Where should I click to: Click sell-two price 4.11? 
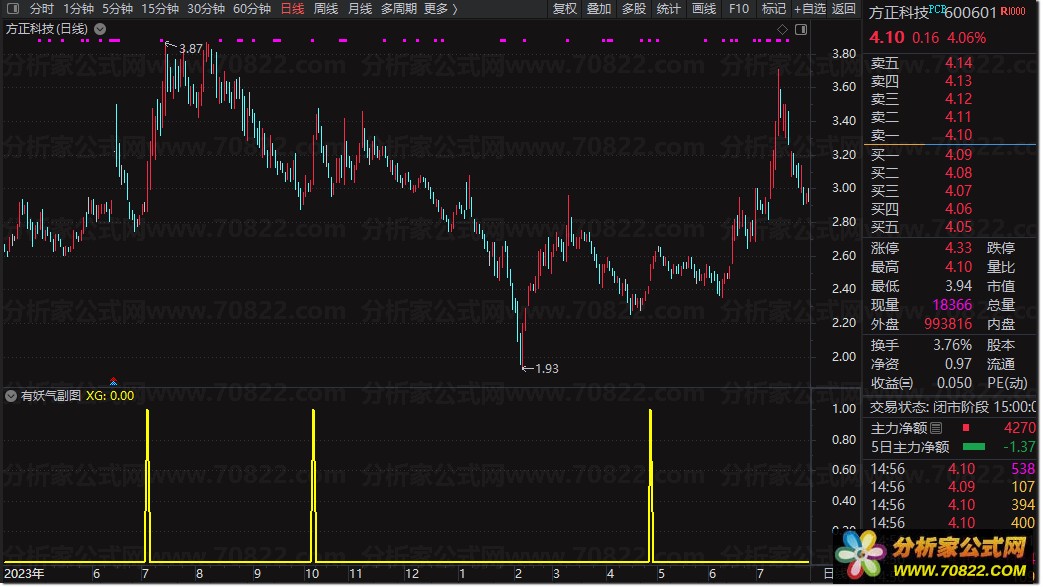(959, 117)
